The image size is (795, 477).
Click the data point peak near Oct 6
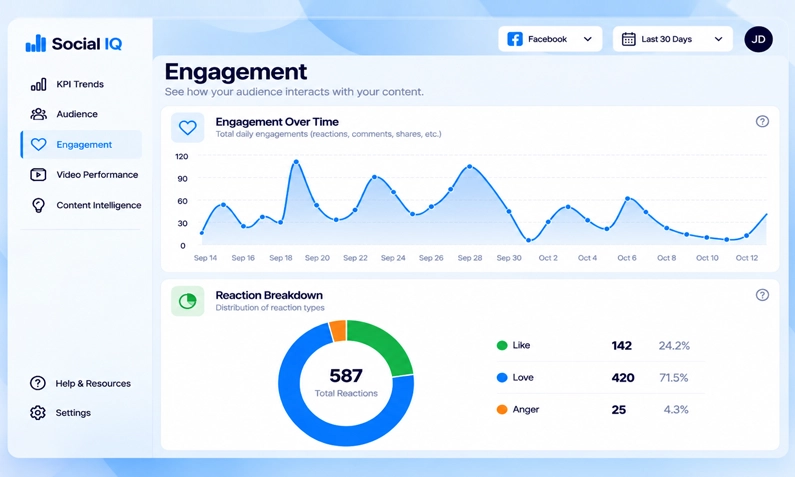click(x=628, y=199)
